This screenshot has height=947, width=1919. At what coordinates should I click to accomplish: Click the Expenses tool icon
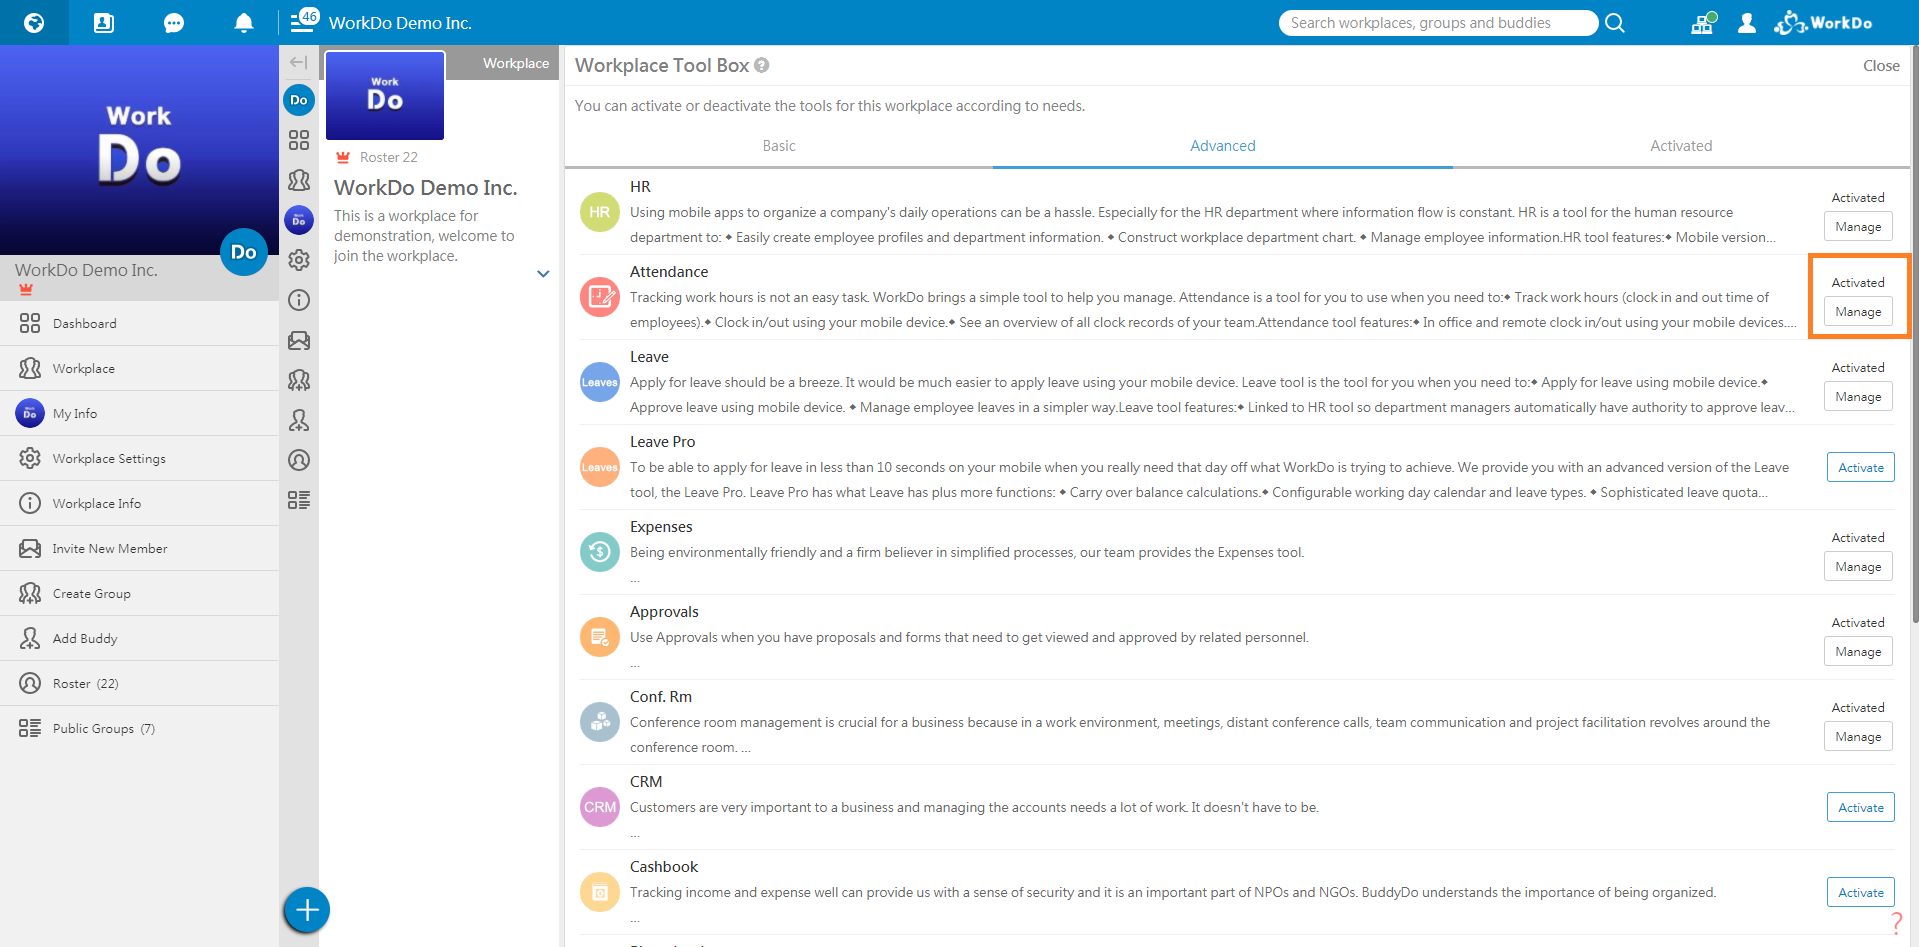click(600, 552)
